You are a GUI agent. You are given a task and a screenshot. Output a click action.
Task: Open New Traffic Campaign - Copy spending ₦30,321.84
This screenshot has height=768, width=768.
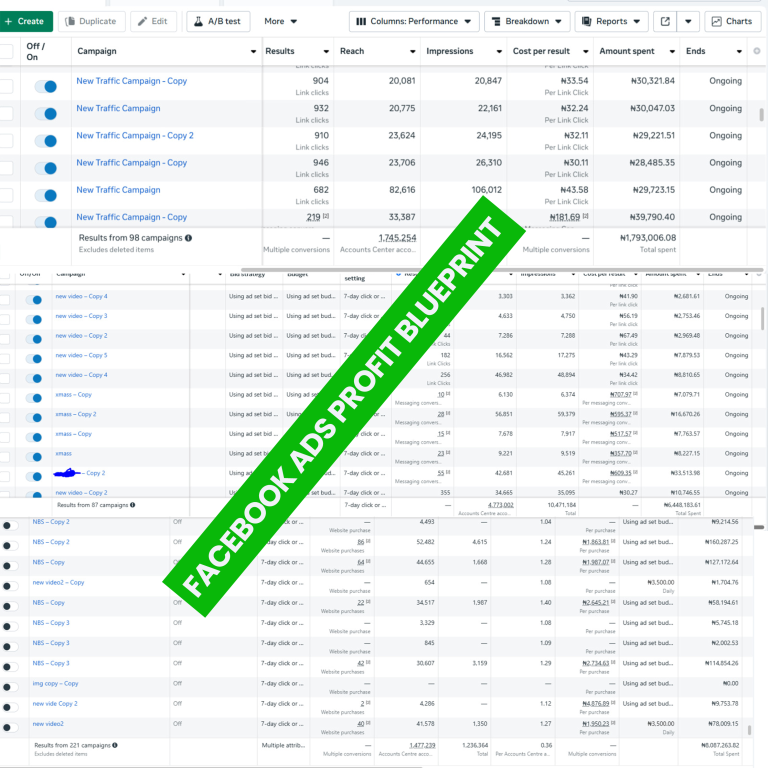[131, 81]
